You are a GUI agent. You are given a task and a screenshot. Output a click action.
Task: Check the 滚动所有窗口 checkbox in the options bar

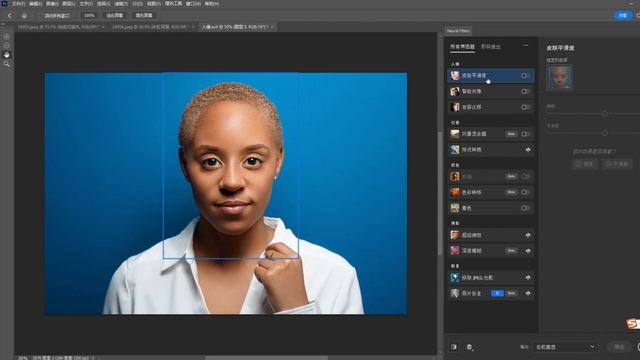[40, 16]
